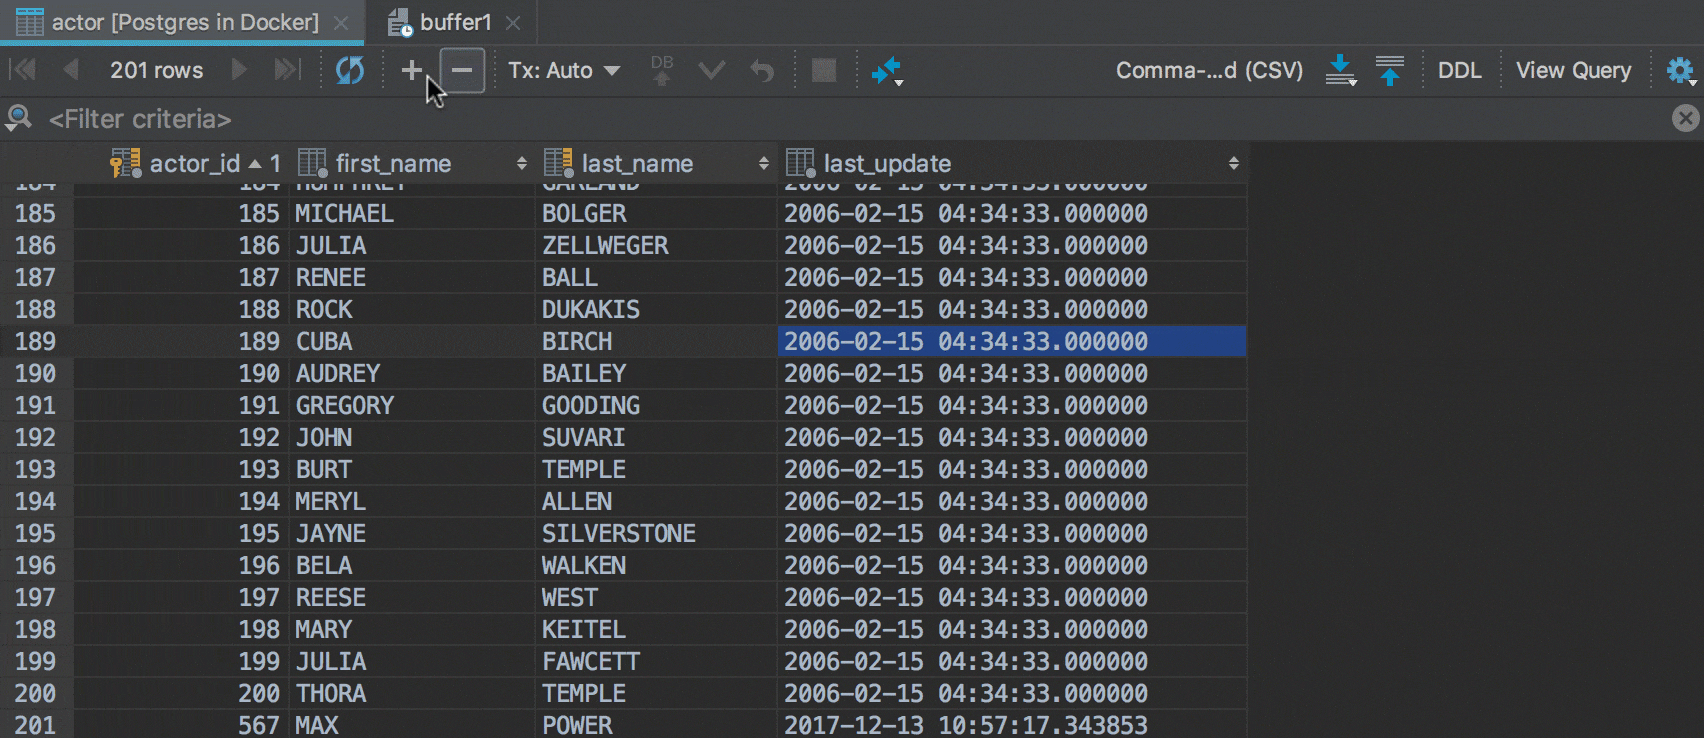Select the actor [Postgres in Docker] tab

pyautogui.click(x=185, y=22)
